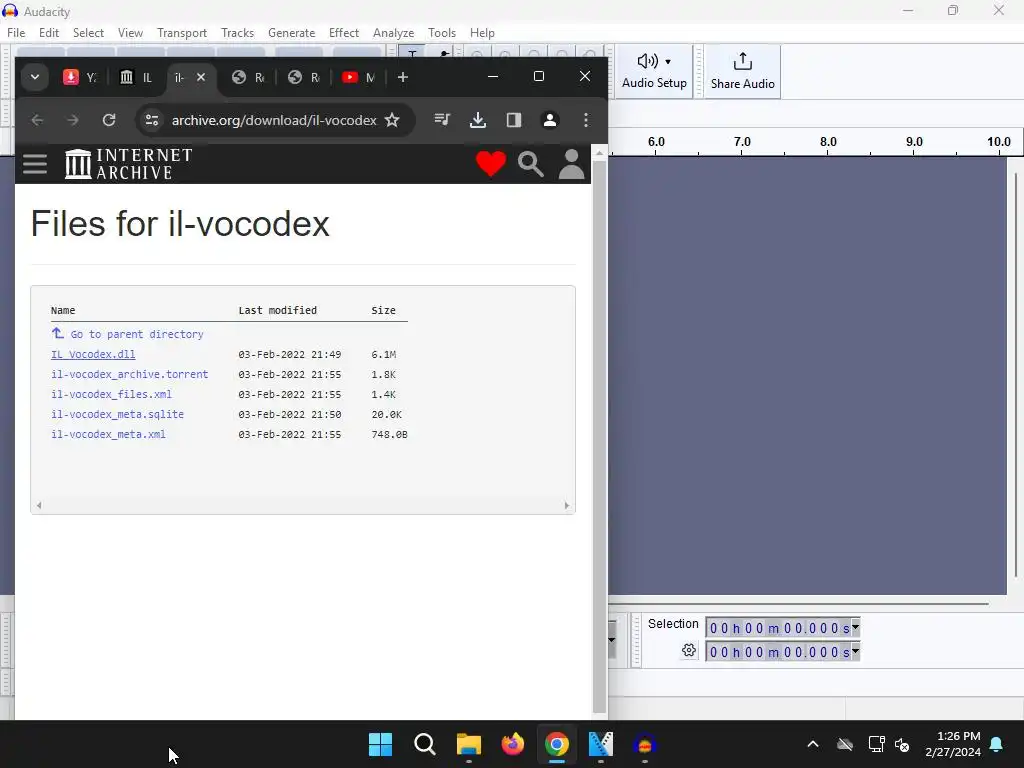The width and height of the screenshot is (1024, 768).
Task: Switch to the YouTube tab
Action: coord(359,77)
